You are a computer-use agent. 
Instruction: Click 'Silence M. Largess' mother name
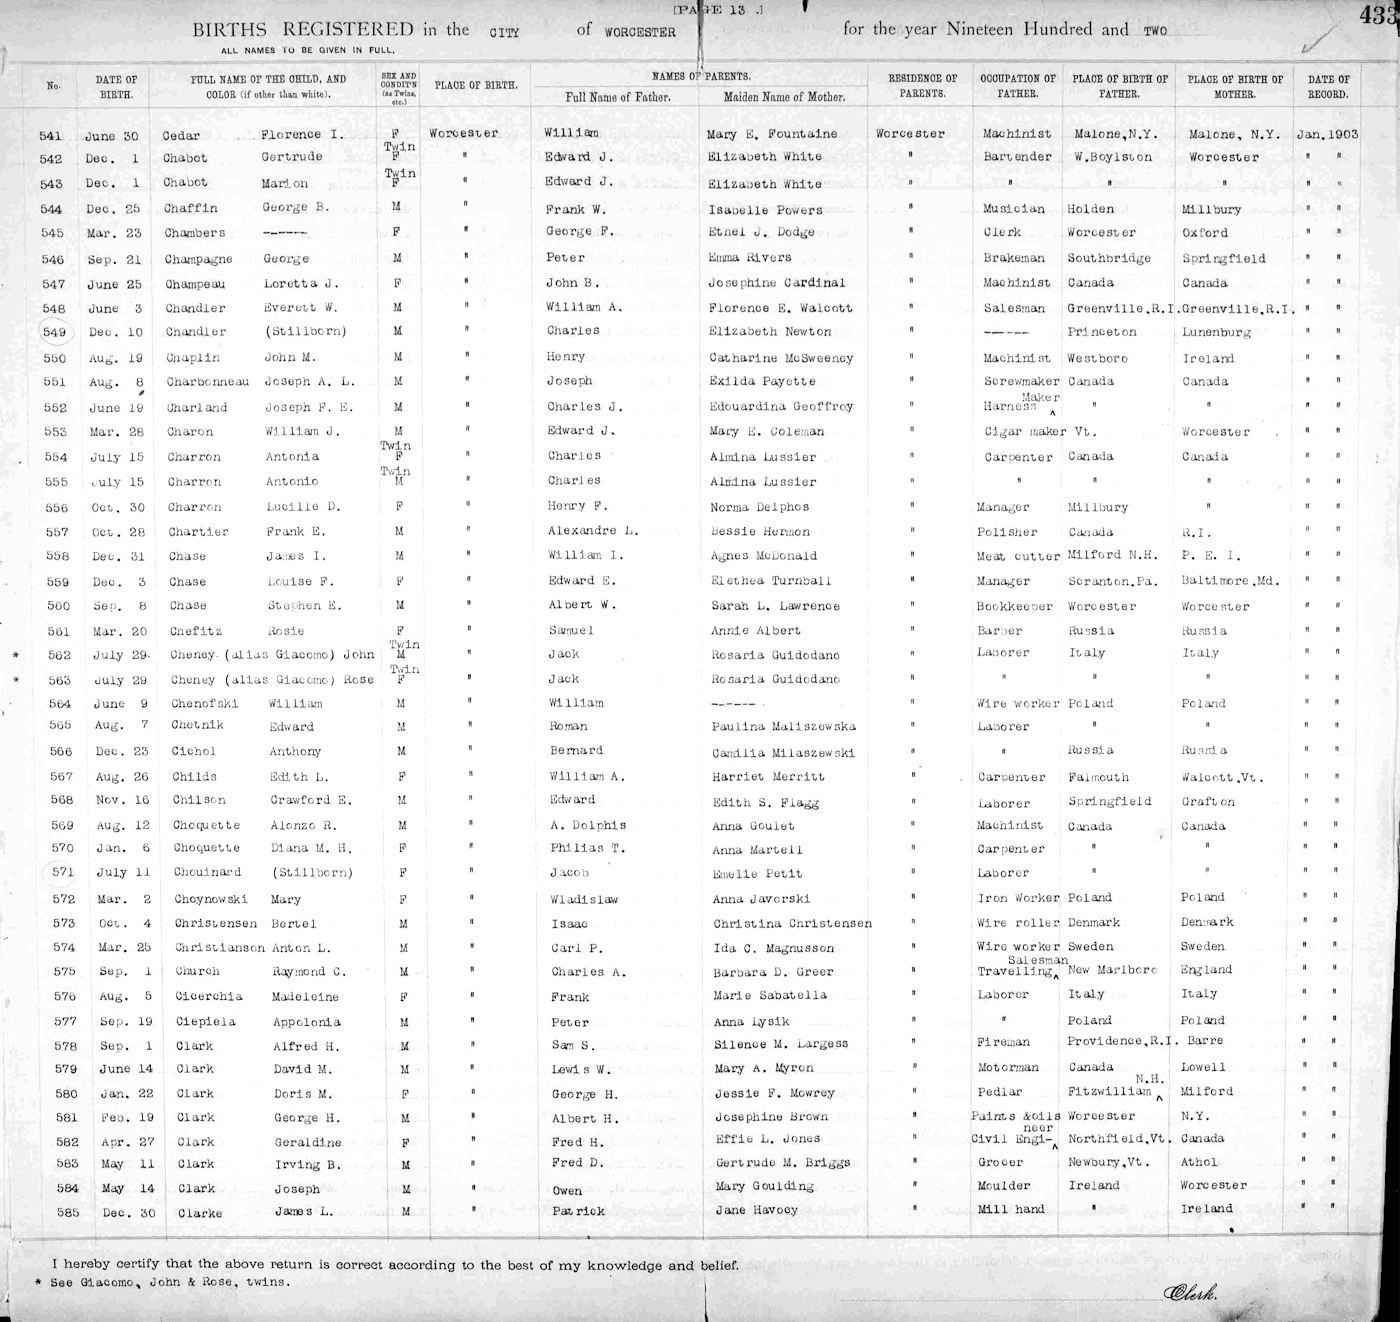tap(781, 1045)
